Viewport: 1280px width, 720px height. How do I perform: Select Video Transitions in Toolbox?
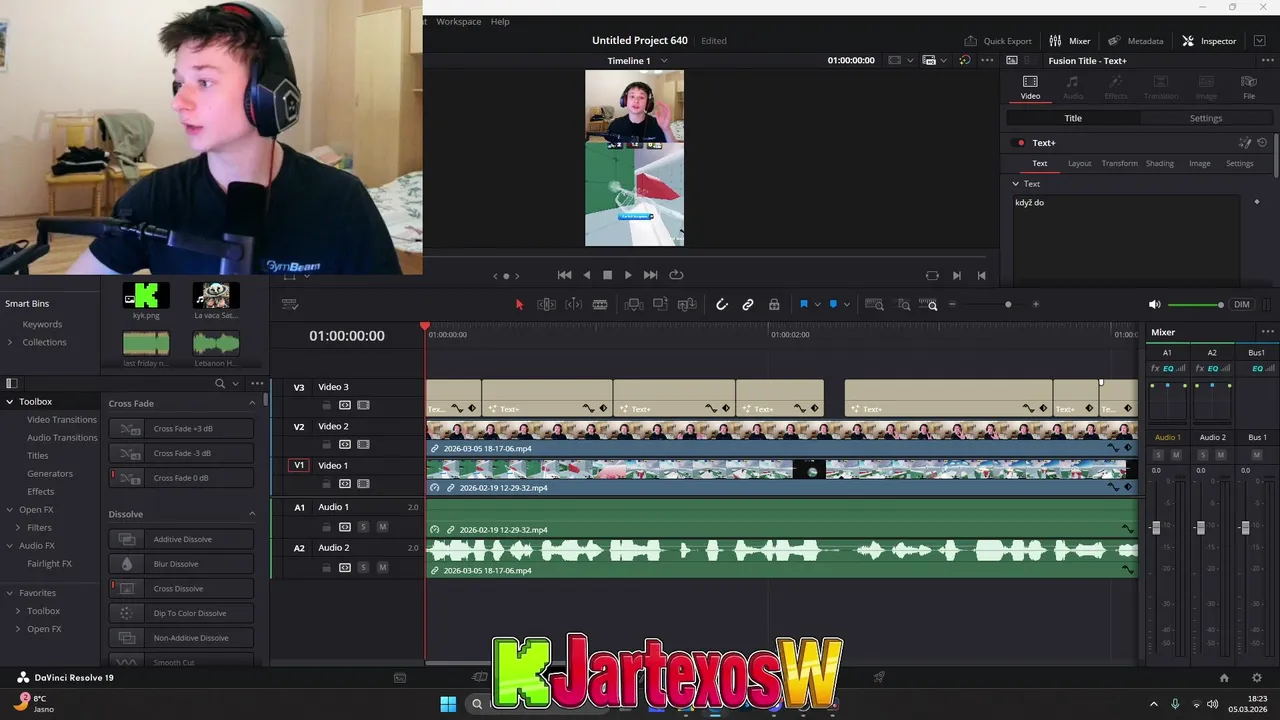click(62, 420)
